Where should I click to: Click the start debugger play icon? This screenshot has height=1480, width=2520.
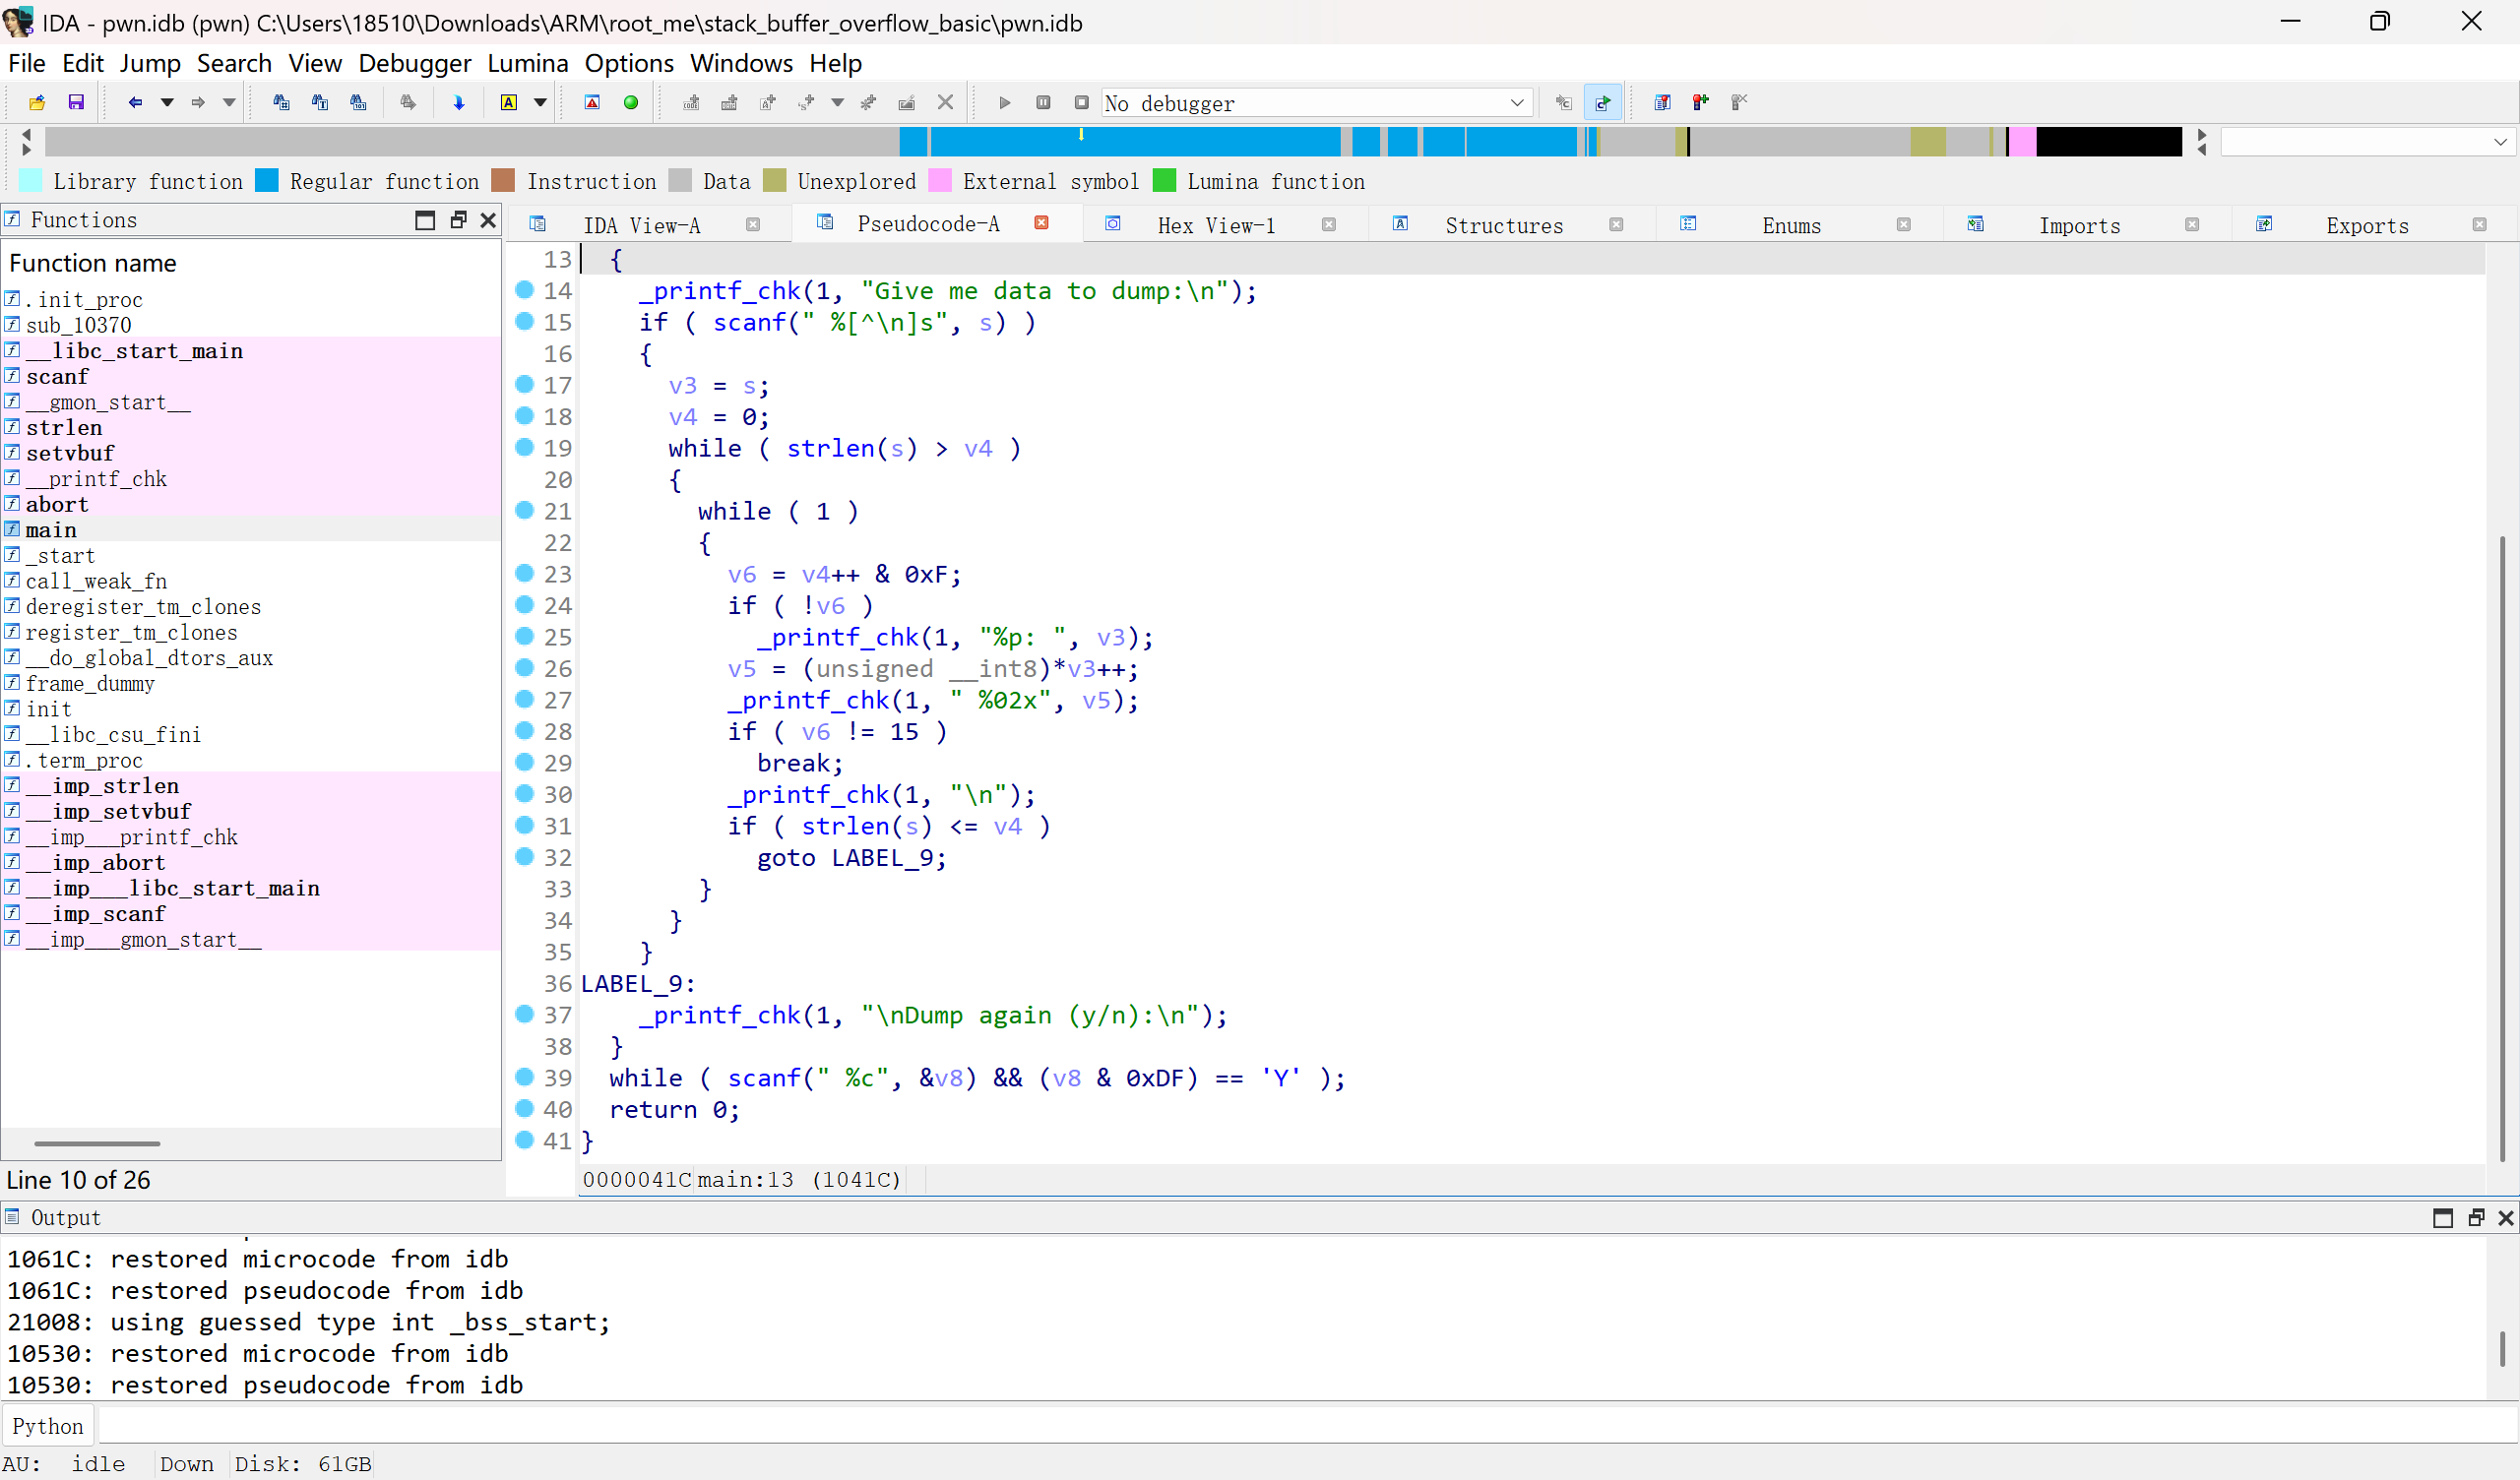(x=1004, y=102)
